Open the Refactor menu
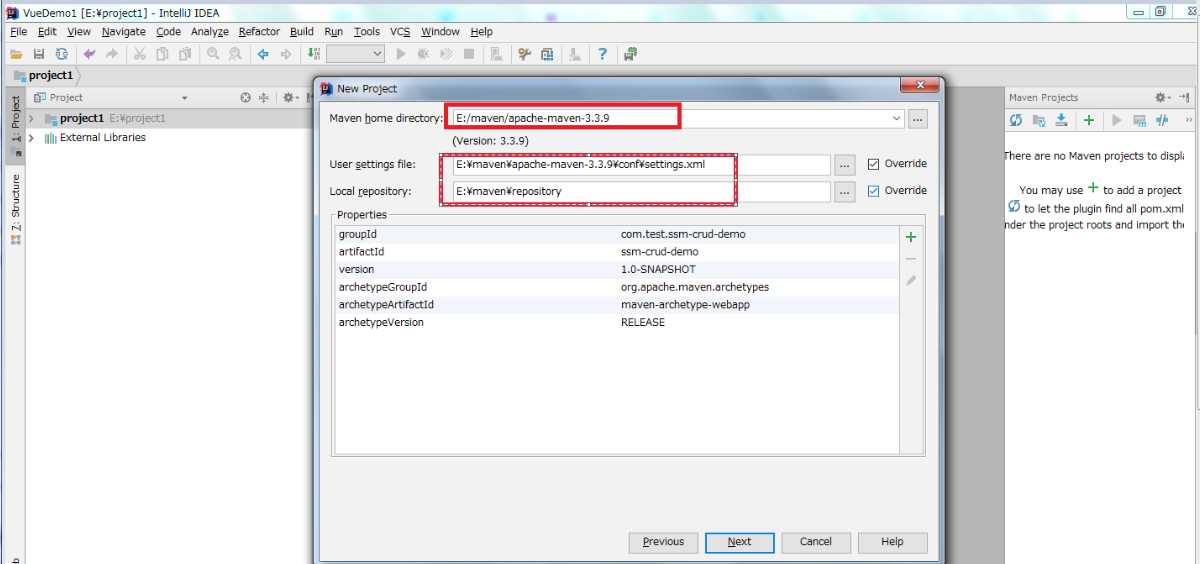Image resolution: width=1200 pixels, height=564 pixels. [x=259, y=32]
